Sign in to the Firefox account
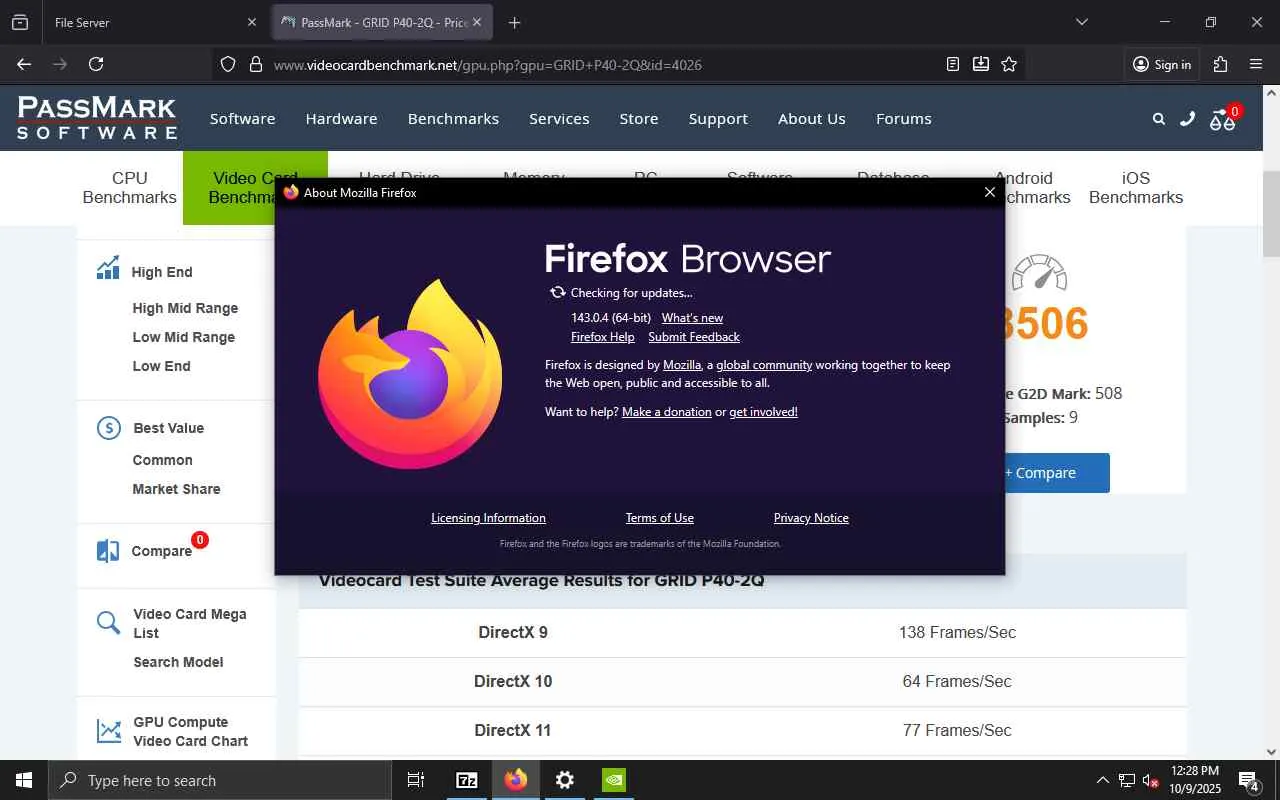Screen dimensions: 1280x800 (1162, 64)
